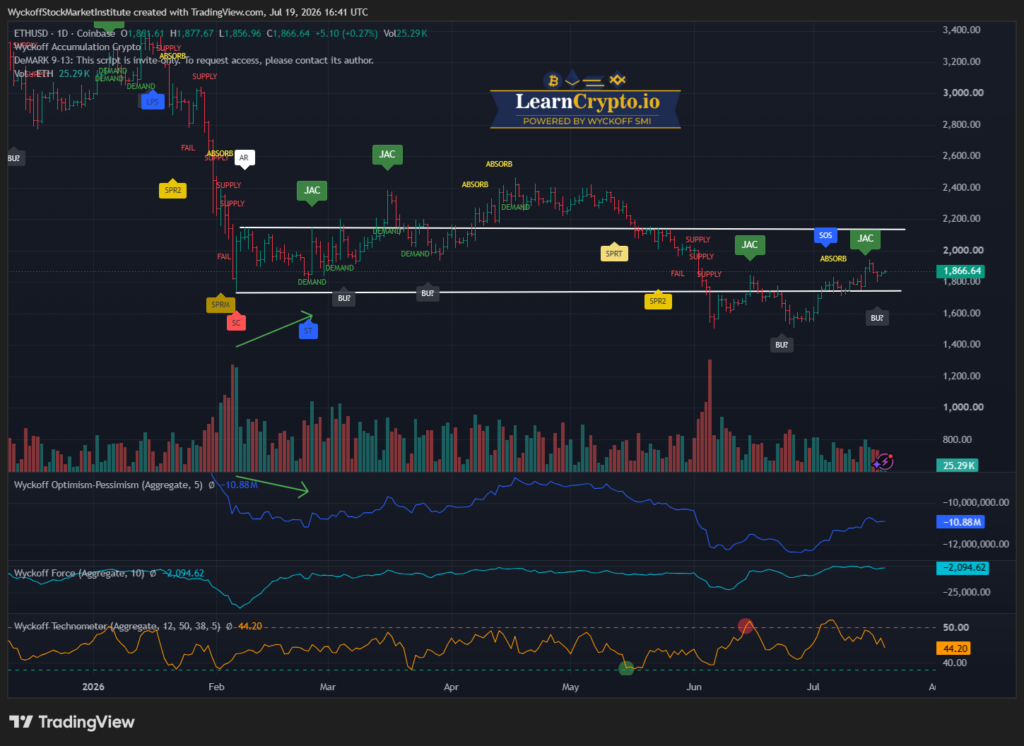Click the SPRT marker below the May decline
The width and height of the screenshot is (1024, 746).
[x=614, y=253]
